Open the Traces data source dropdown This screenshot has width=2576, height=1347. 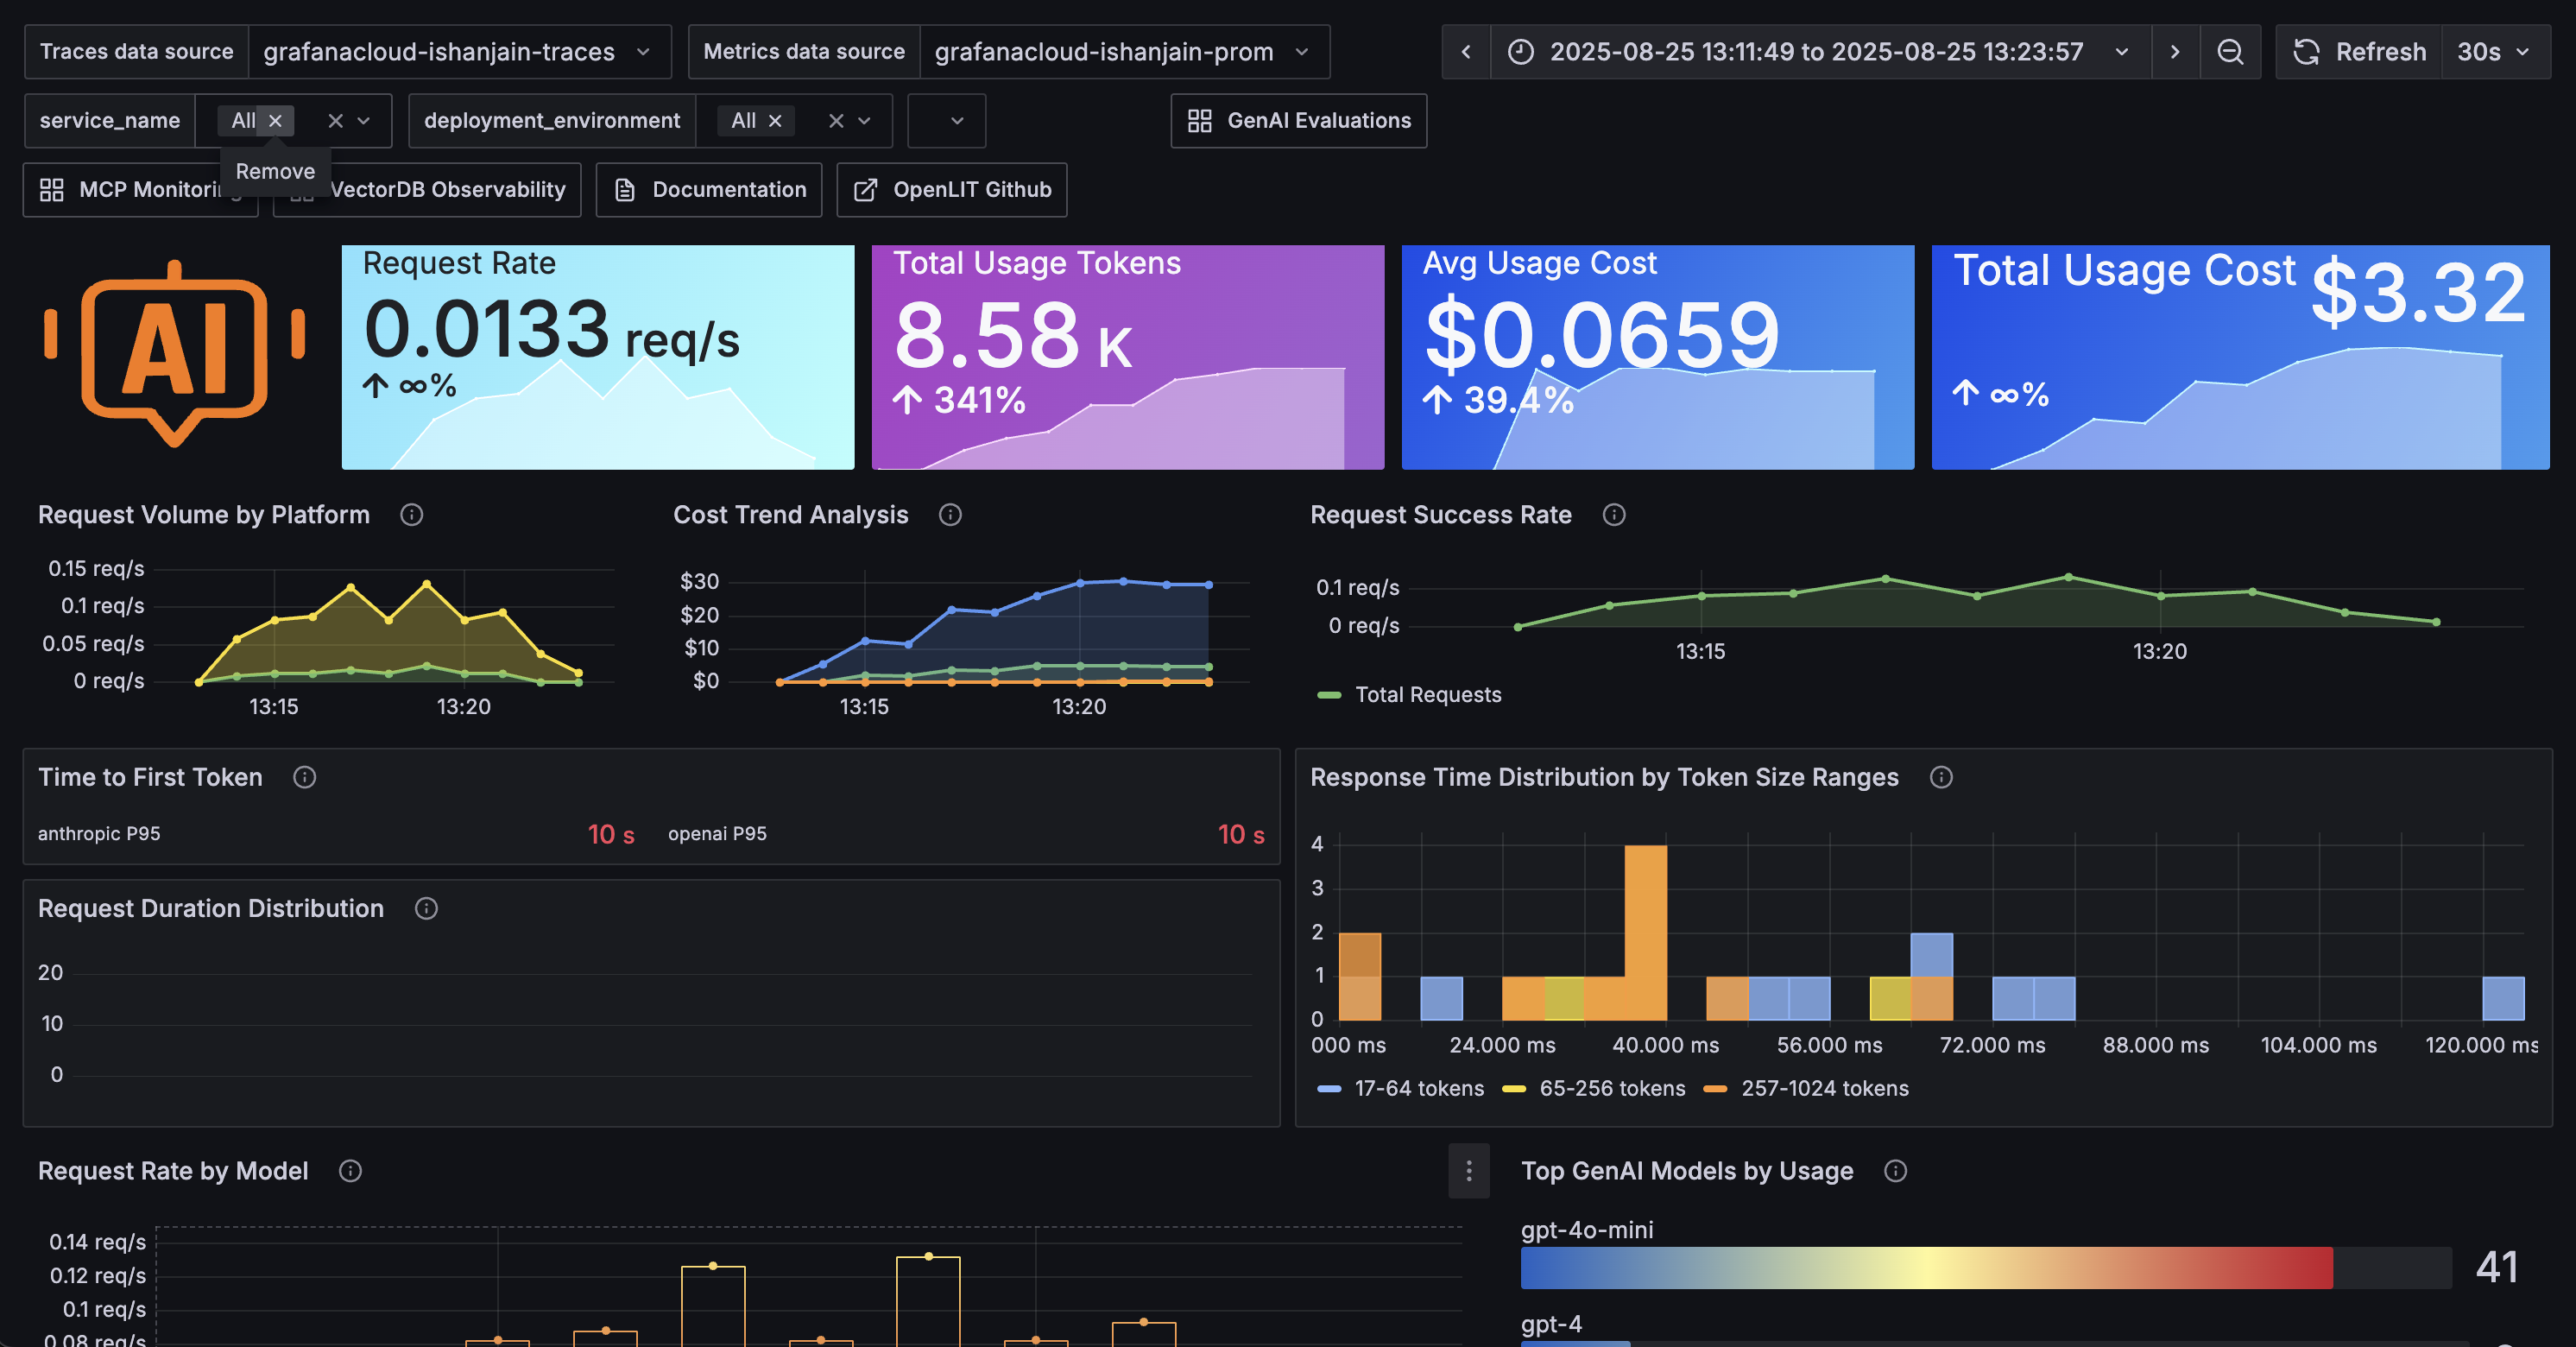pos(457,51)
